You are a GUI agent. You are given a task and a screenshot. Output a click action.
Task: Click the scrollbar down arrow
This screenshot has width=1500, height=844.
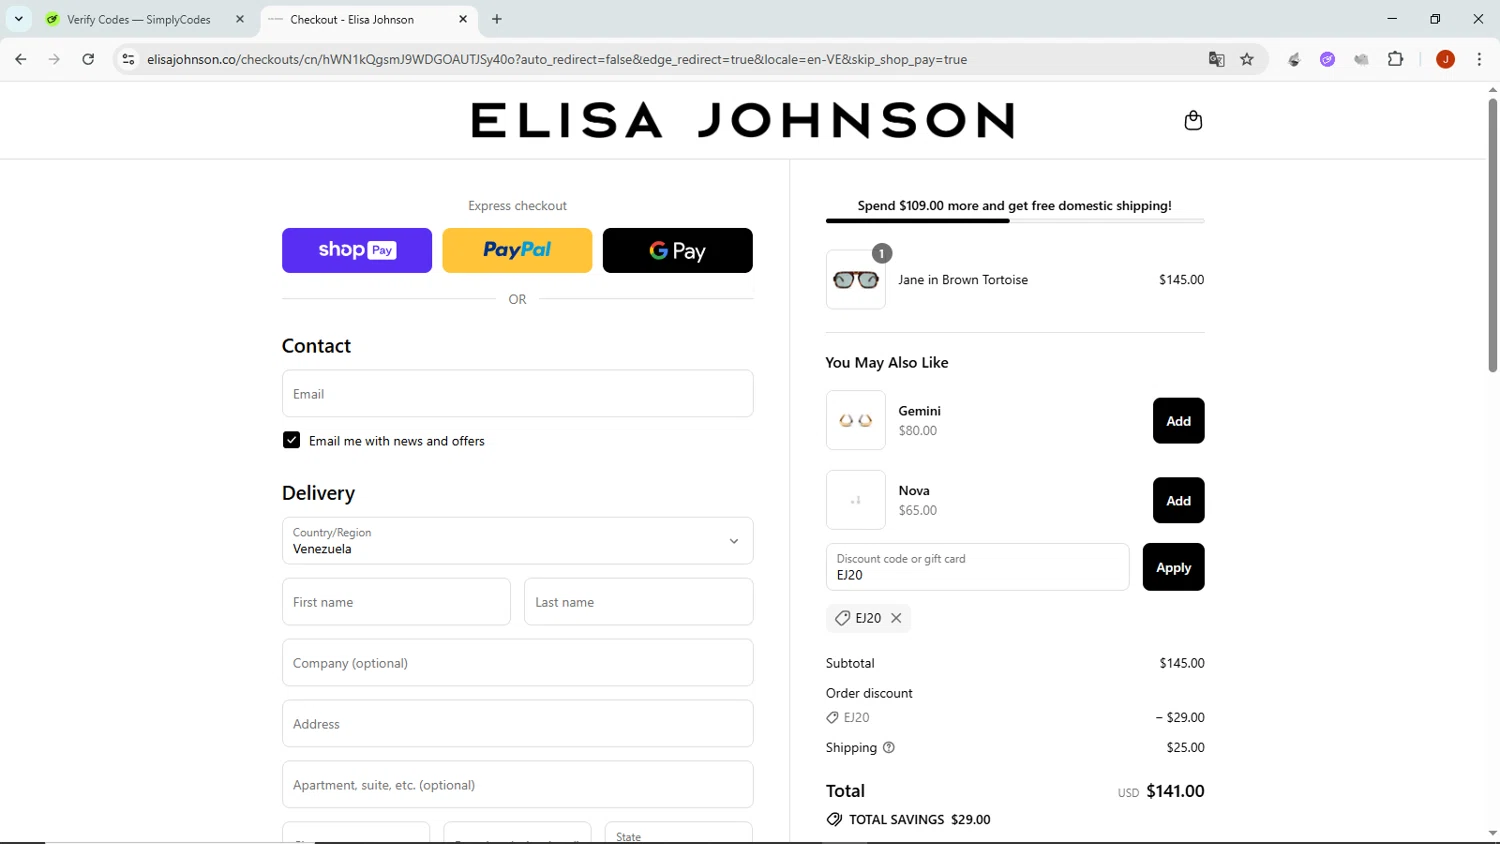(1492, 833)
